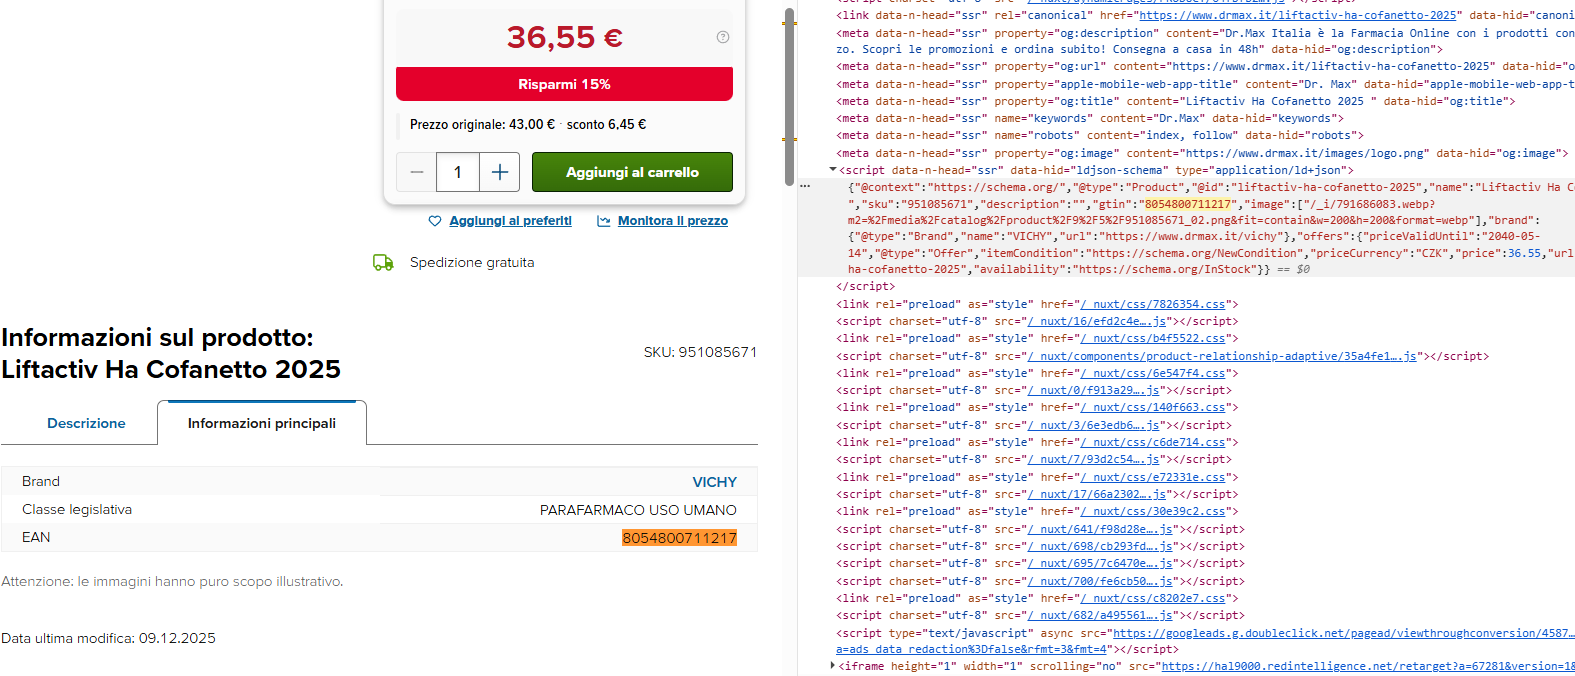Open _nuxt/css/6e547f4.css link

point(1153,373)
